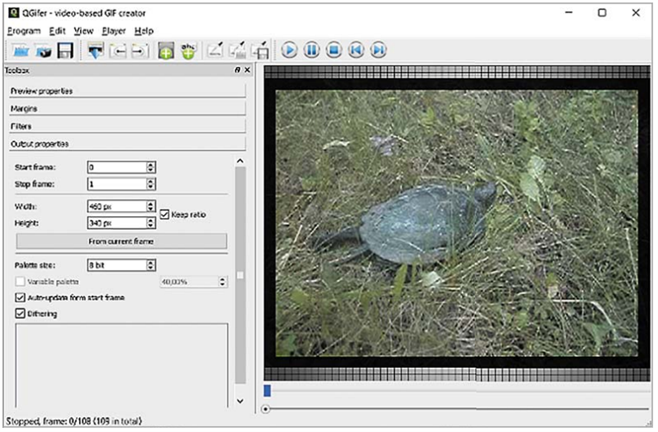The width and height of the screenshot is (658, 432).
Task: Click the save floppy disk icon
Action: [x=65, y=50]
